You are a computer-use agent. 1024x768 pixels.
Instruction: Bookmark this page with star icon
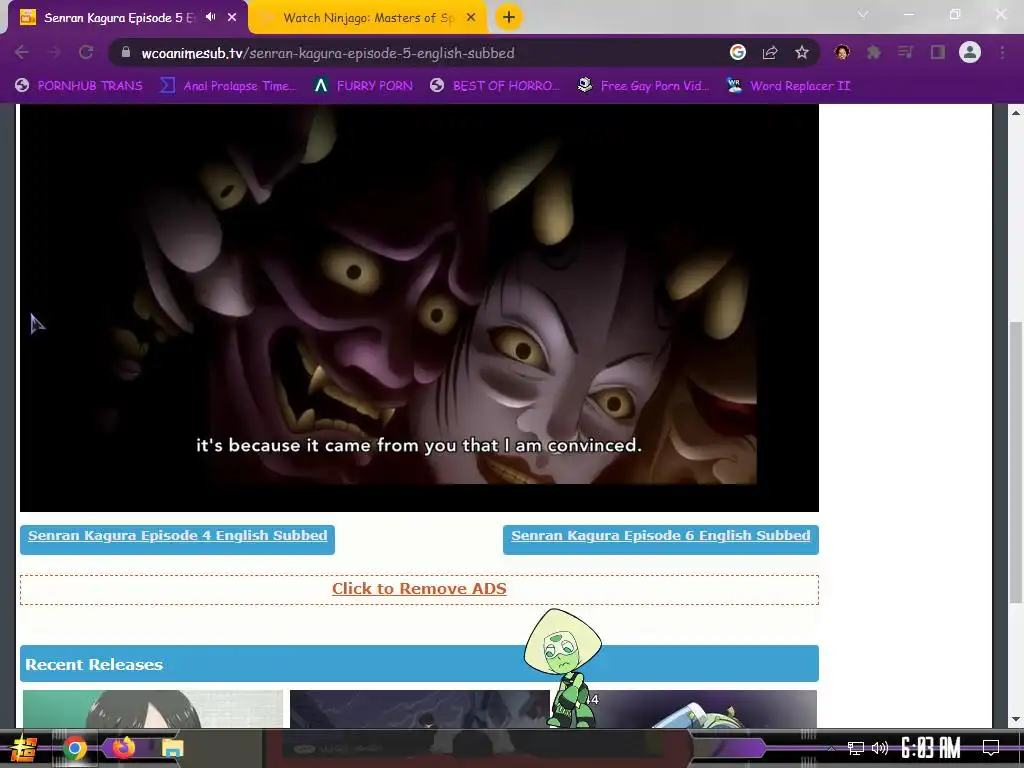pyautogui.click(x=802, y=53)
